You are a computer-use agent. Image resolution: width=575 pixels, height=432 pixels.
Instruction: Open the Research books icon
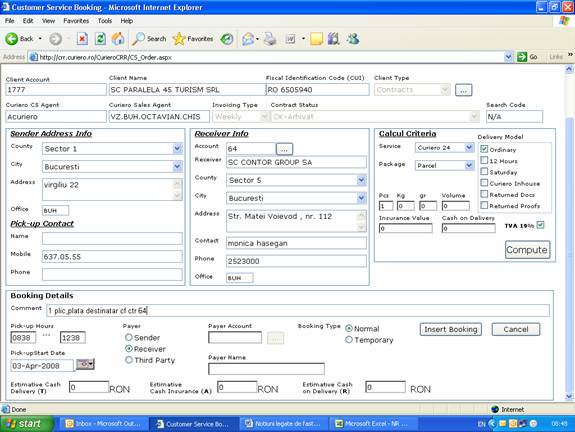click(x=334, y=39)
